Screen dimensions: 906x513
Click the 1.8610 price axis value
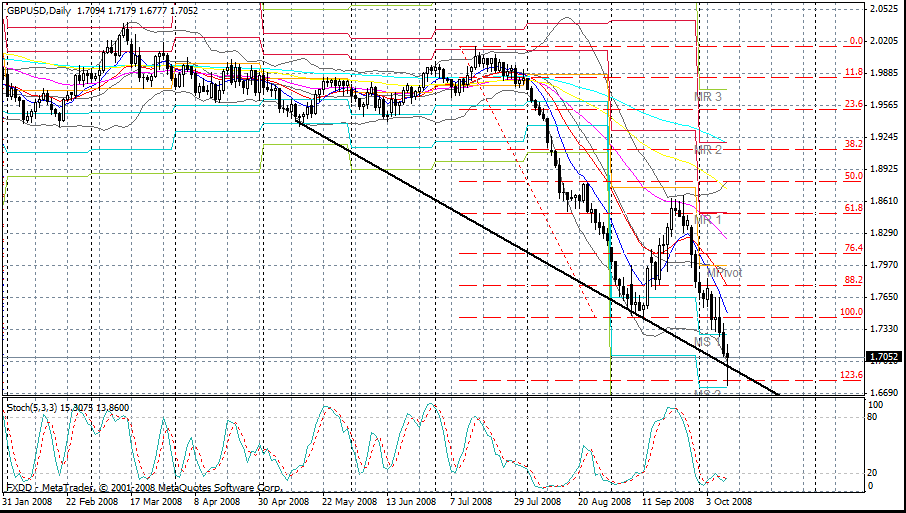[x=883, y=201]
